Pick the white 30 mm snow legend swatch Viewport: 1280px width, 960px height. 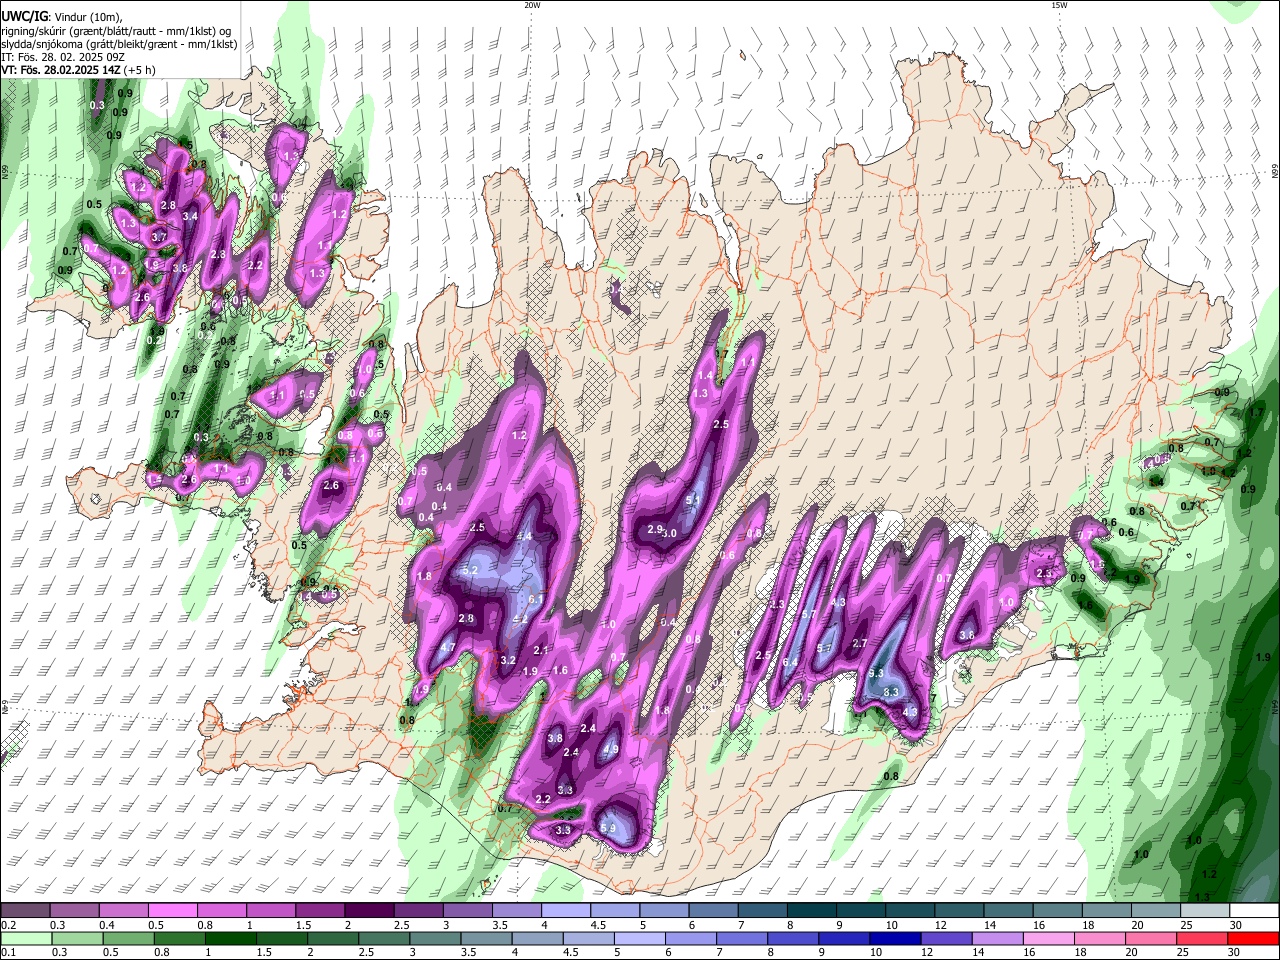1253,911
